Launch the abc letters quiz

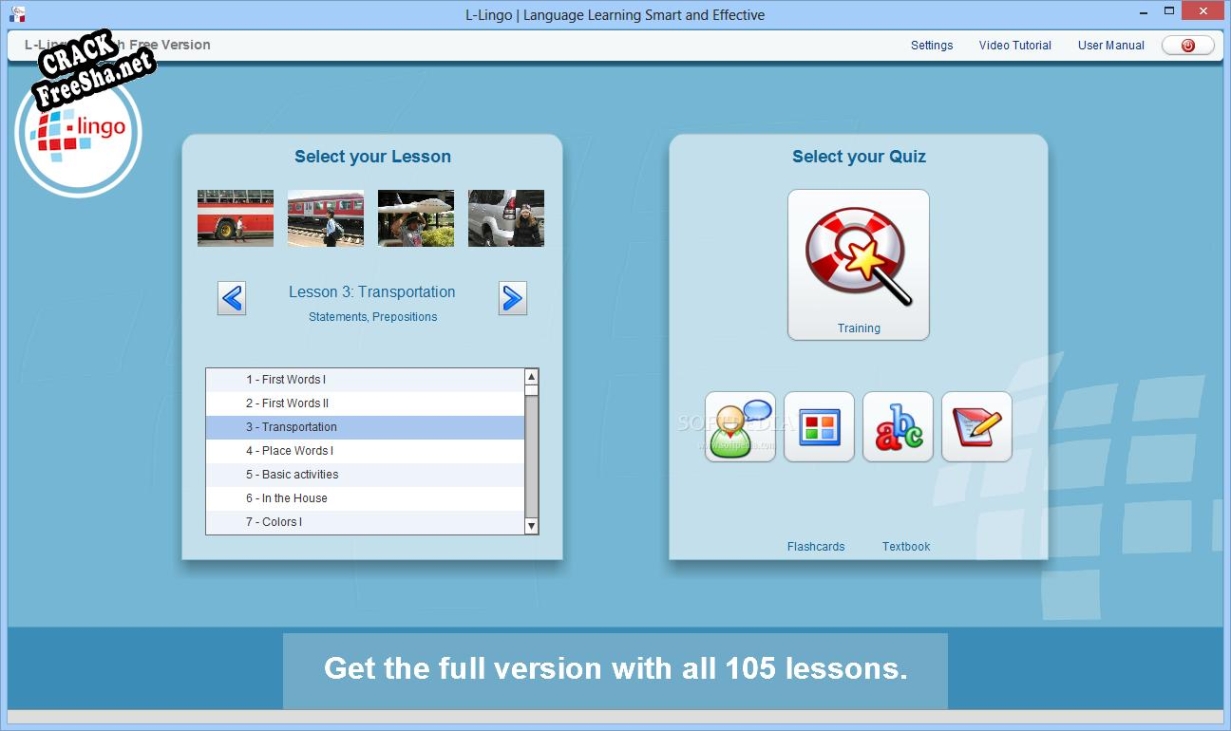(x=898, y=427)
